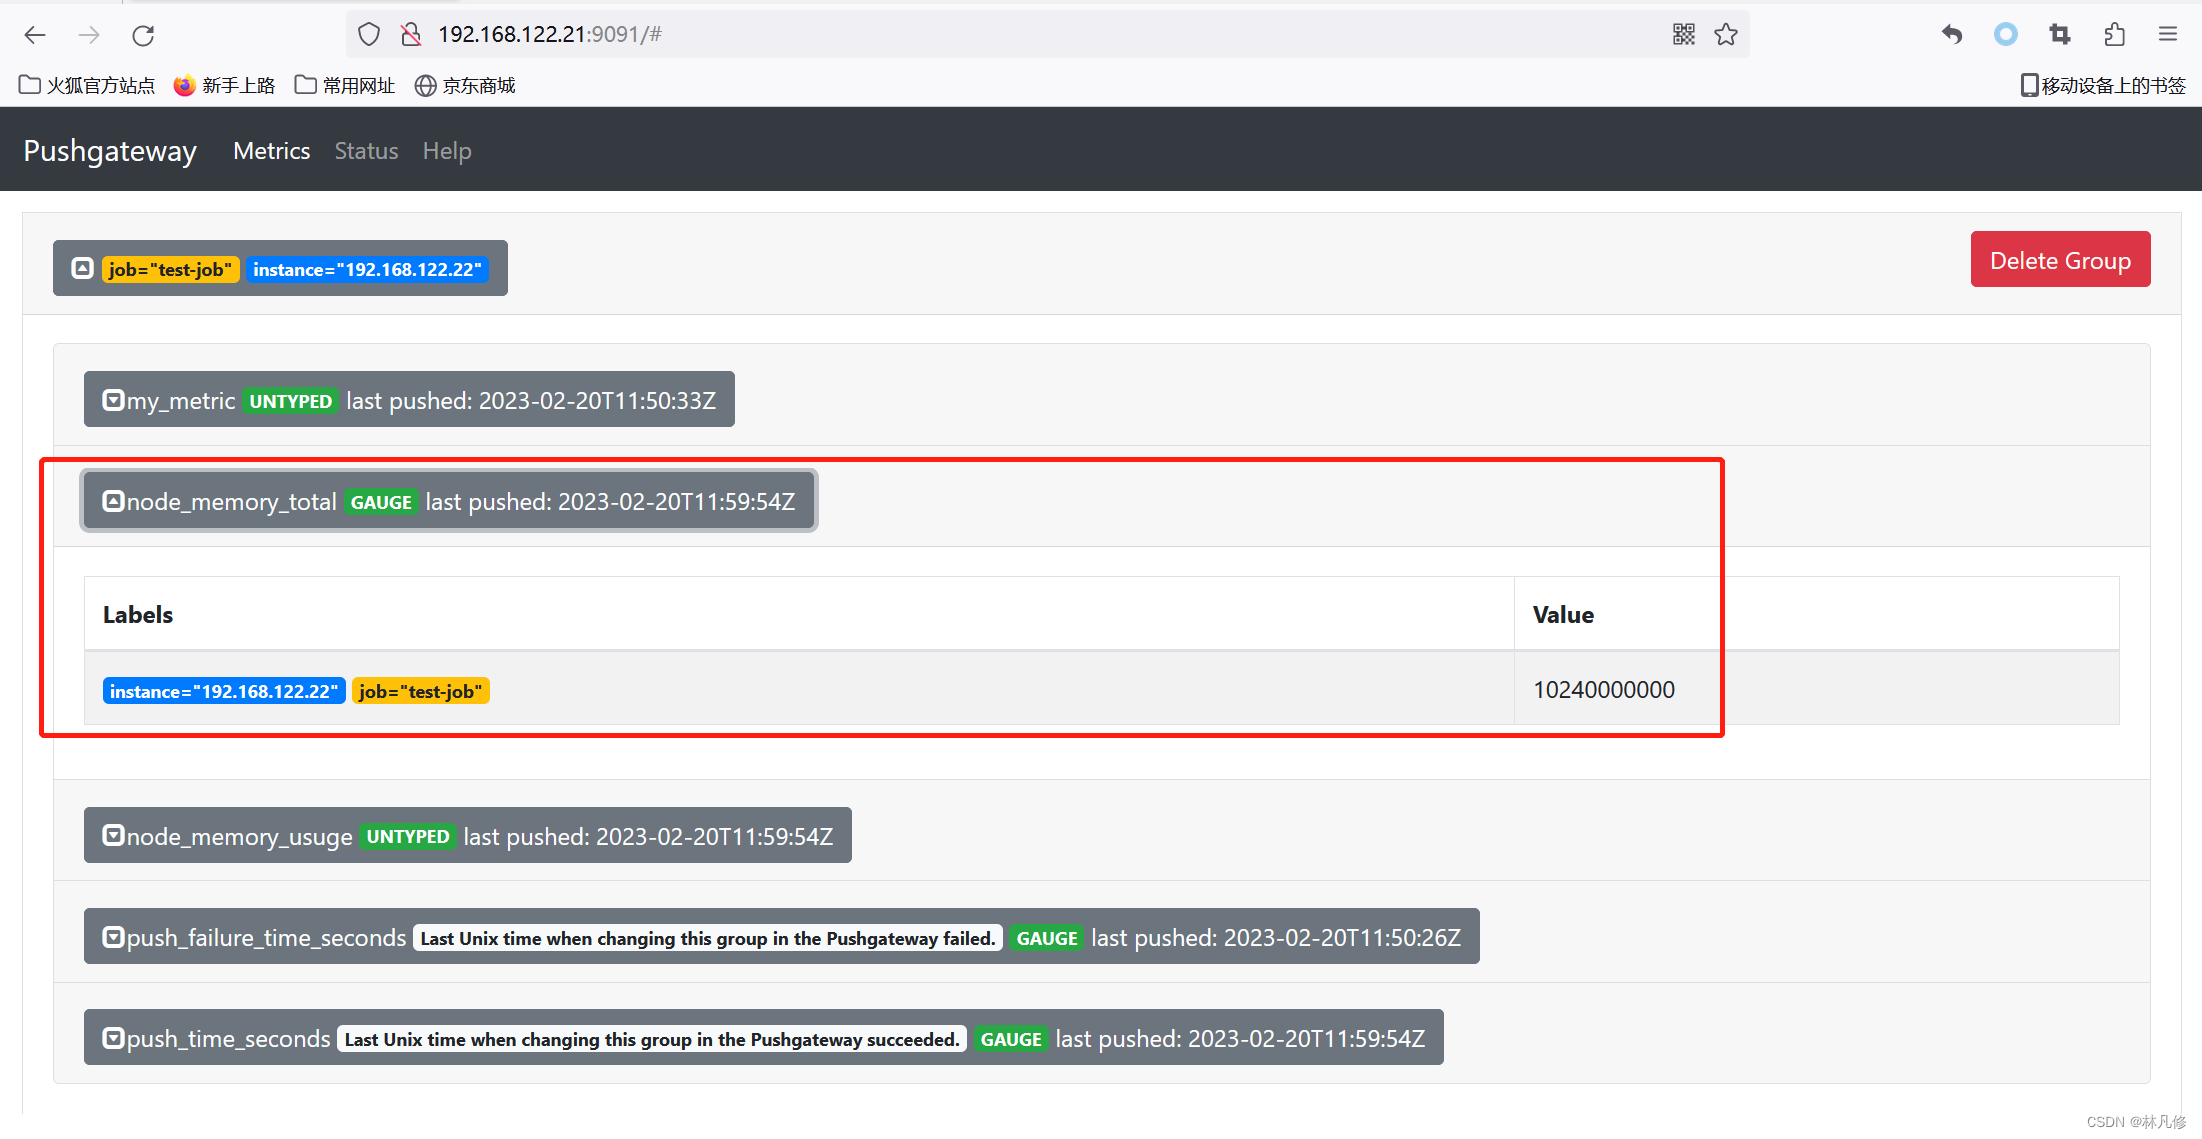Screen dimensions: 2202x1139
Task: Click push_time_seconds help description
Action: (x=652, y=1039)
